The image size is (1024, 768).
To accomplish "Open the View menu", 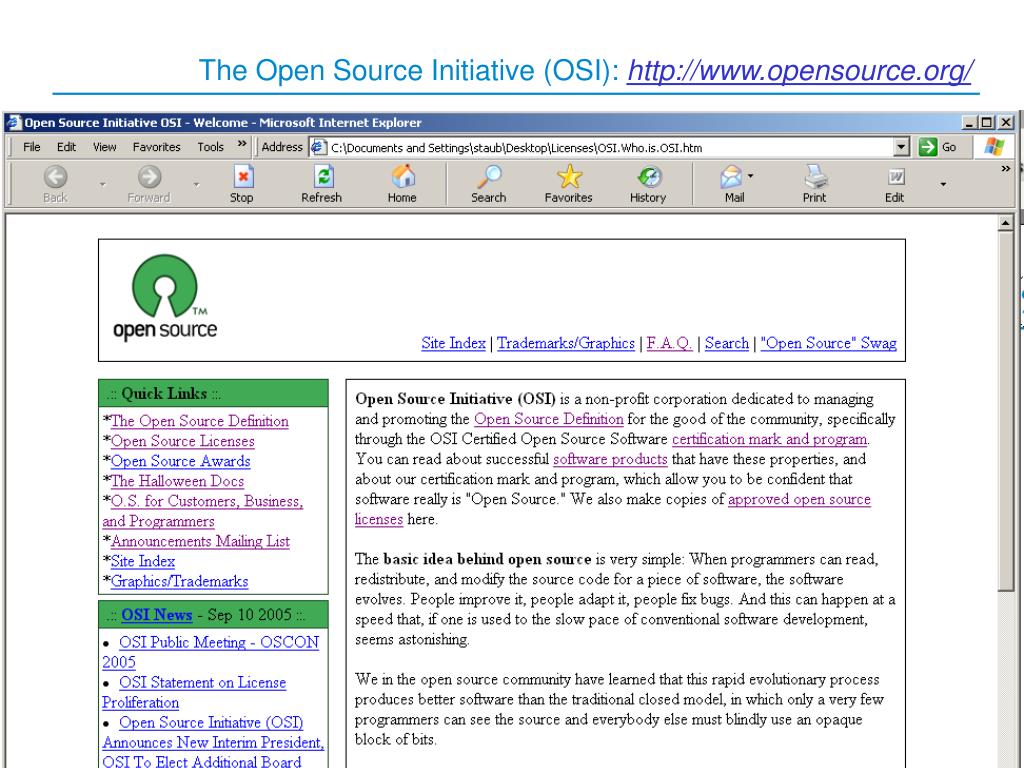I will pyautogui.click(x=104, y=147).
